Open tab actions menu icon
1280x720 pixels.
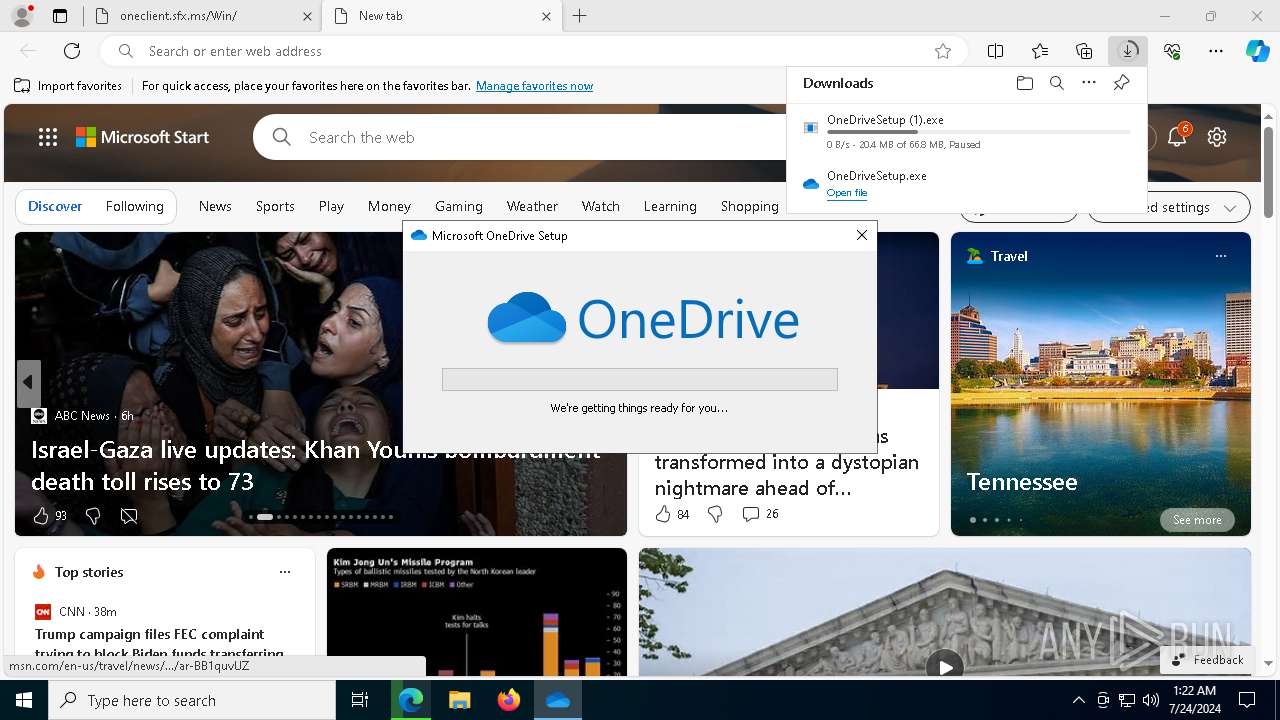[x=60, y=16]
